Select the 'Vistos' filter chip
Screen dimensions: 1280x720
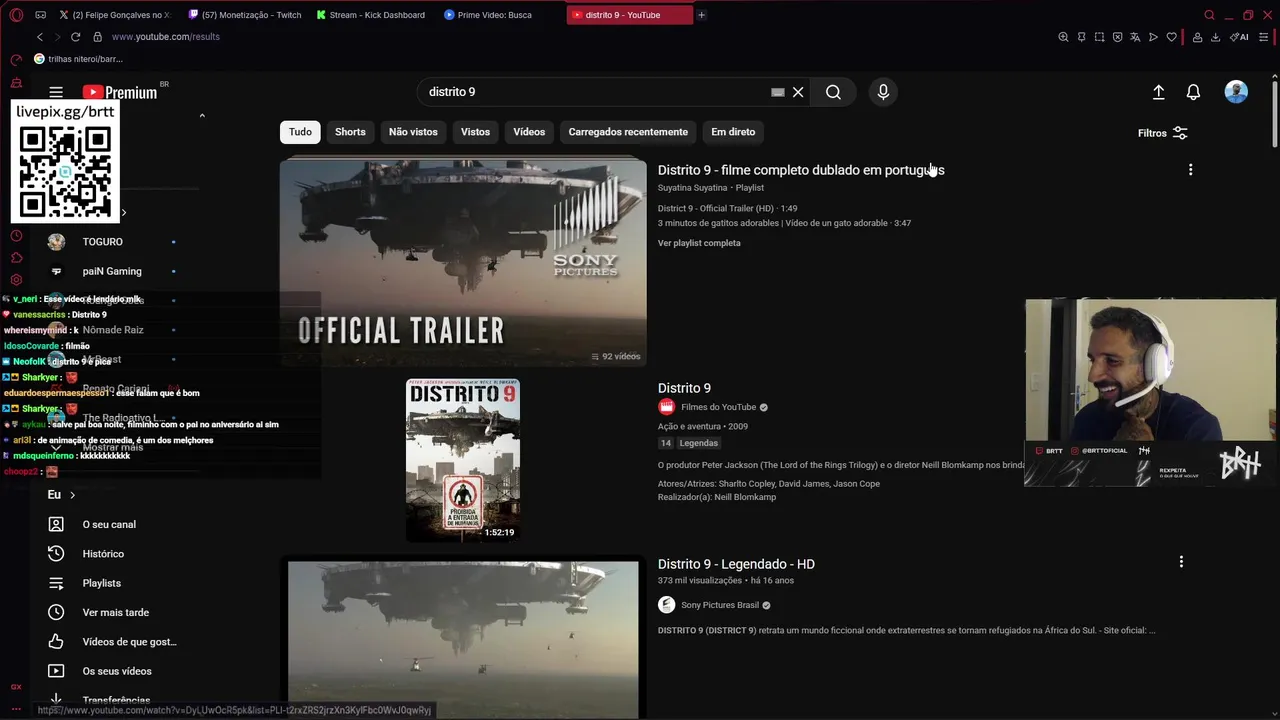pyautogui.click(x=475, y=132)
